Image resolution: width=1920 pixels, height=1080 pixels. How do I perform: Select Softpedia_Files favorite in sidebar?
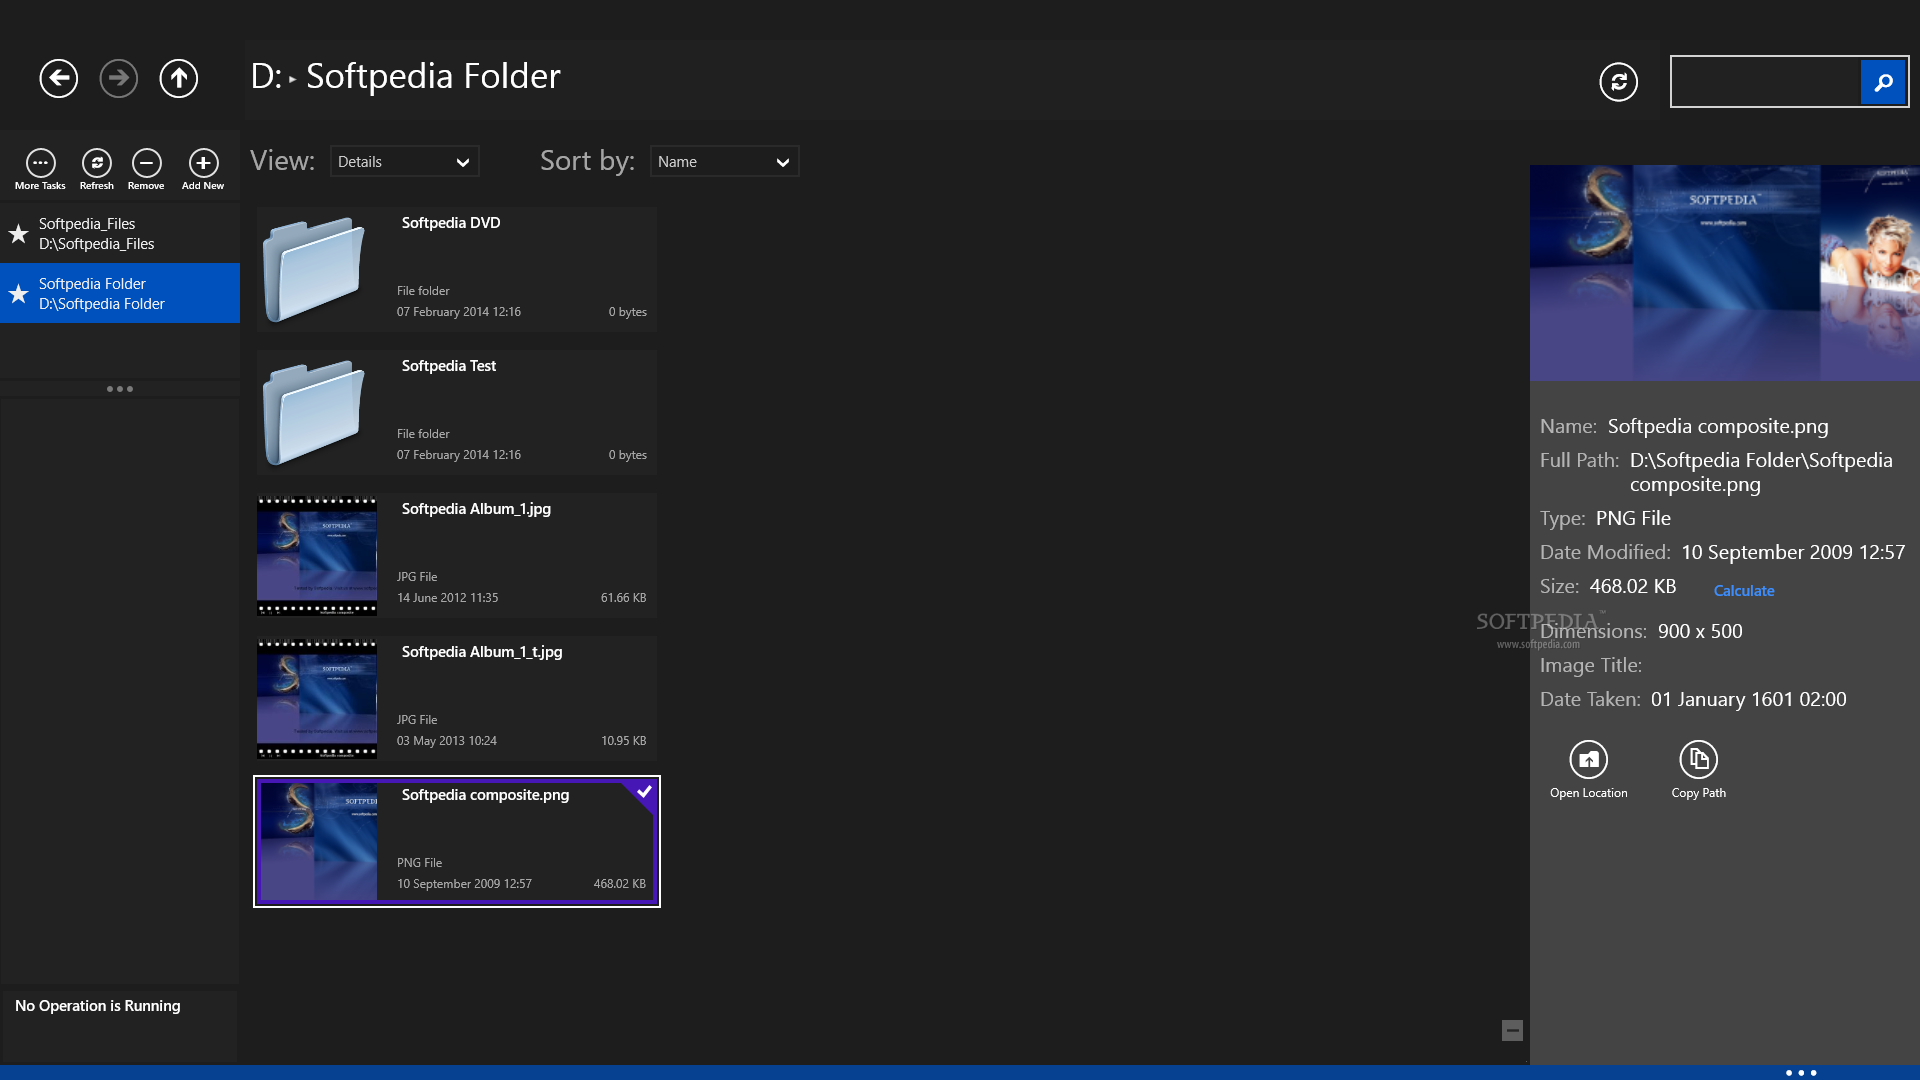pos(120,234)
